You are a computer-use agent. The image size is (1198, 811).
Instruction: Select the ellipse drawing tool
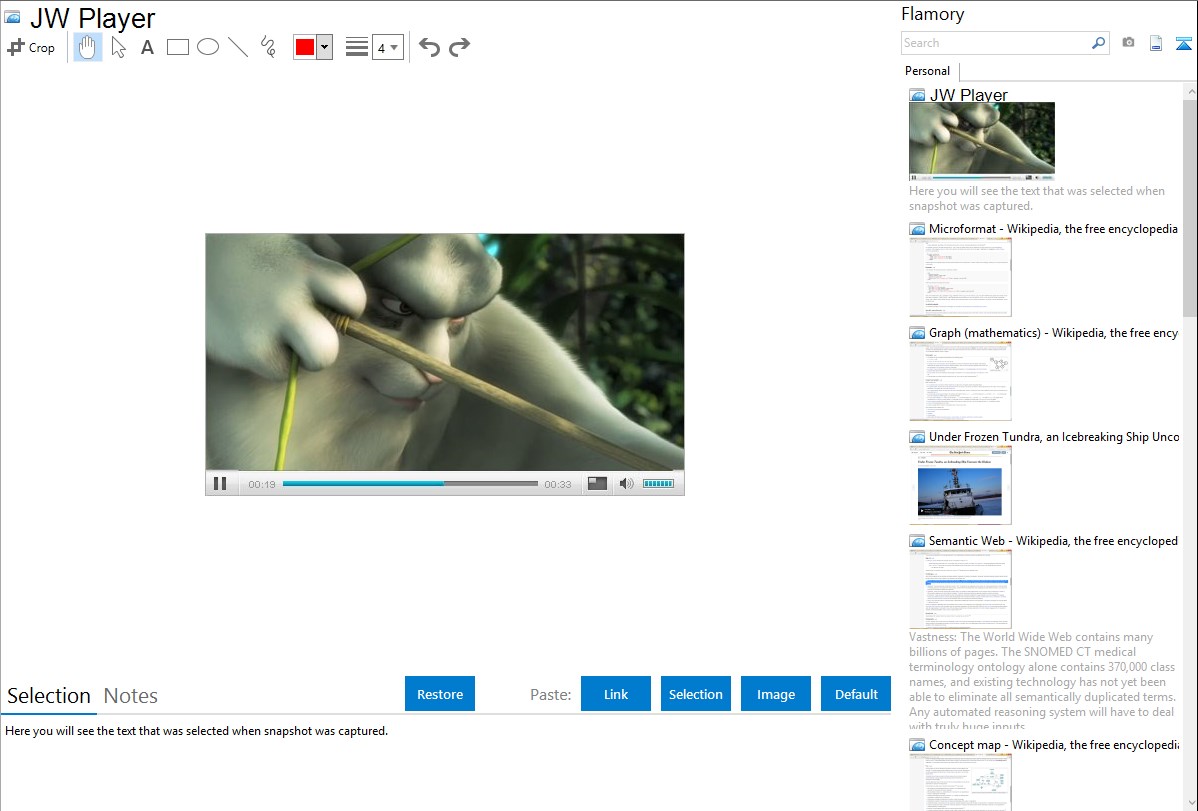(x=208, y=47)
